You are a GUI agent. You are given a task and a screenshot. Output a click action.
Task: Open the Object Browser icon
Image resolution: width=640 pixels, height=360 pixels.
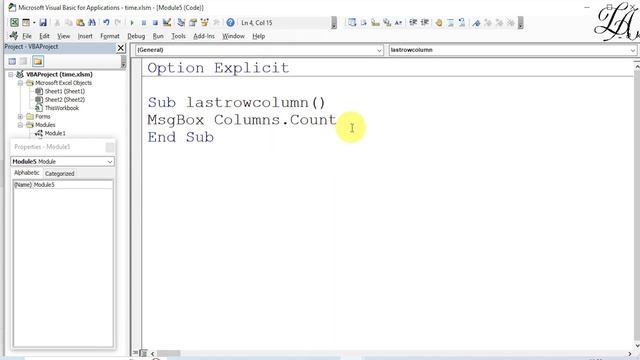(x=204, y=22)
